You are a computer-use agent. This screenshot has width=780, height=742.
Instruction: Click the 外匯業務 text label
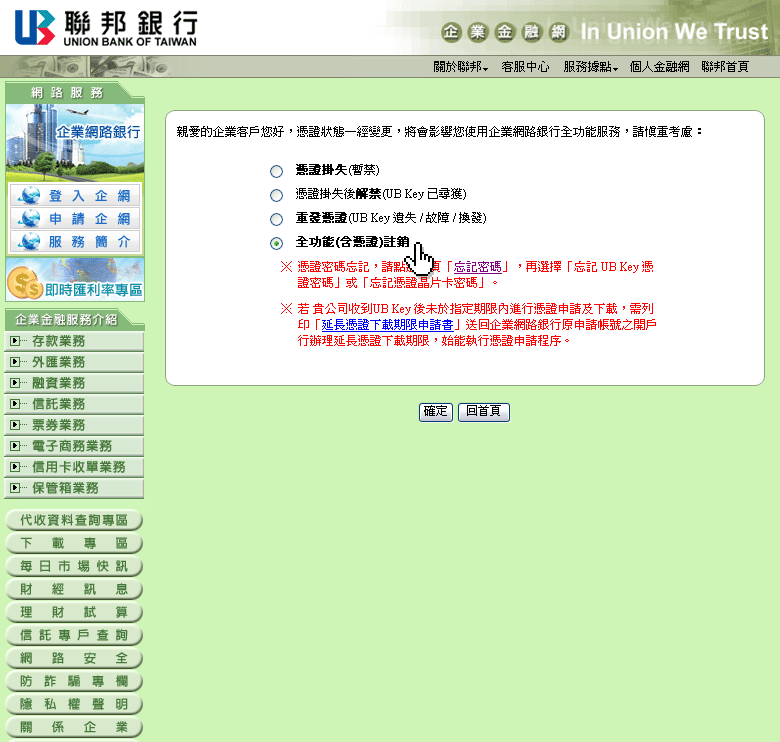click(x=58, y=362)
